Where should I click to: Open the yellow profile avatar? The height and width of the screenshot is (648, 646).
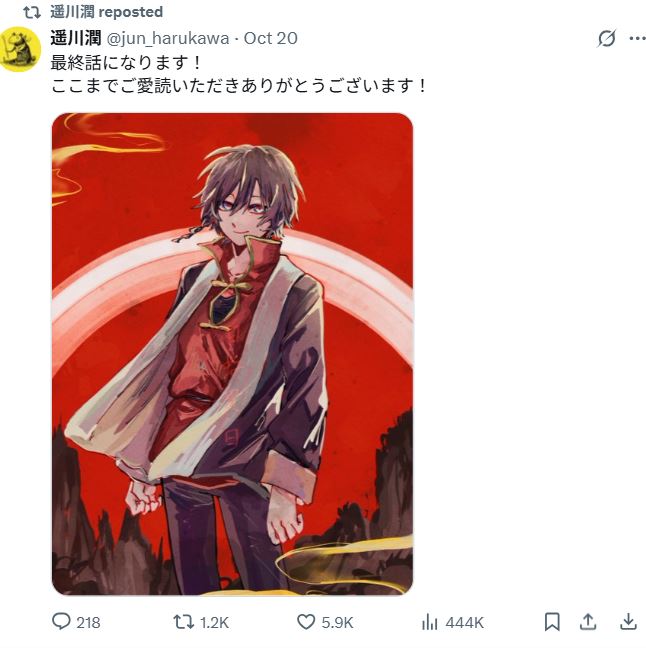pyautogui.click(x=20, y=49)
